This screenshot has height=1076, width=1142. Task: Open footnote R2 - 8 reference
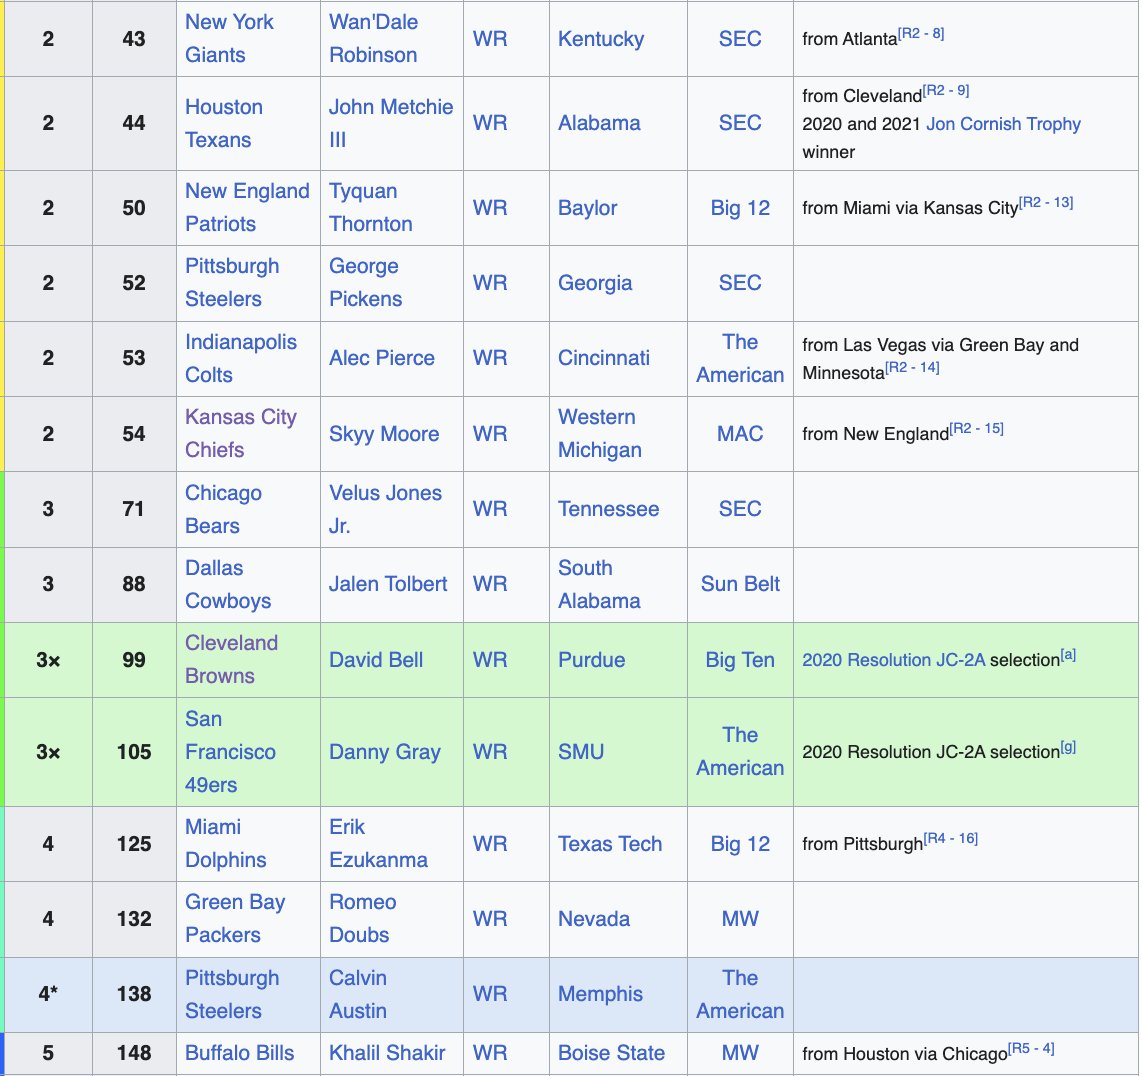pyautogui.click(x=921, y=34)
